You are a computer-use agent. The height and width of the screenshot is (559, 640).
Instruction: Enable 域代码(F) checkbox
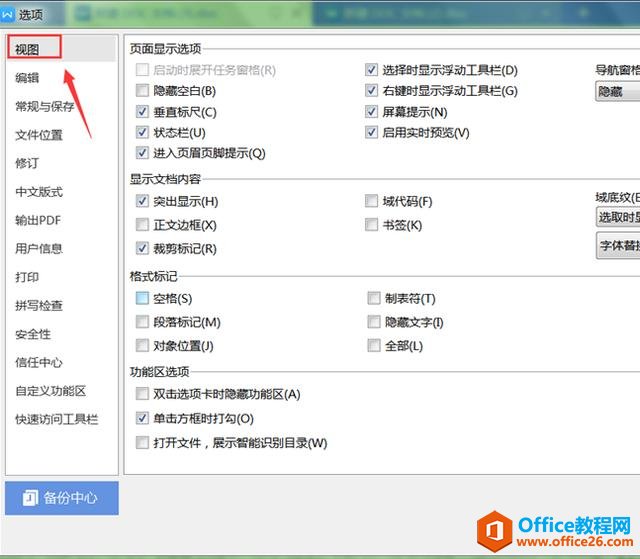pyautogui.click(x=371, y=201)
